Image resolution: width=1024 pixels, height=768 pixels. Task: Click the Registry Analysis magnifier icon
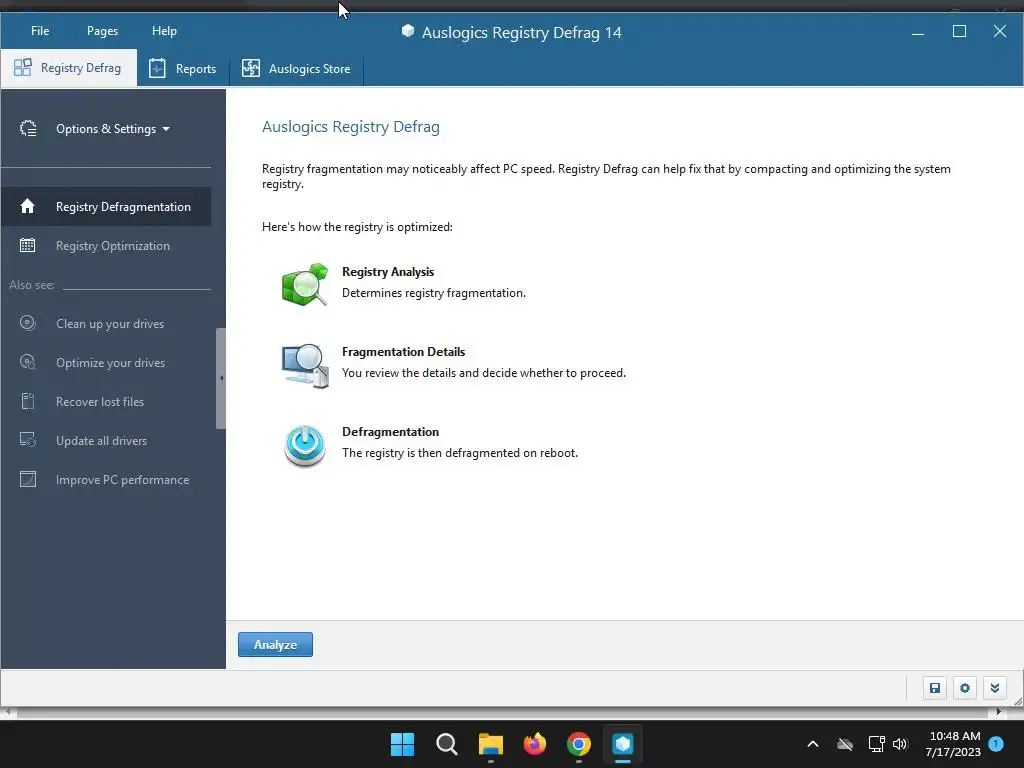coord(304,285)
